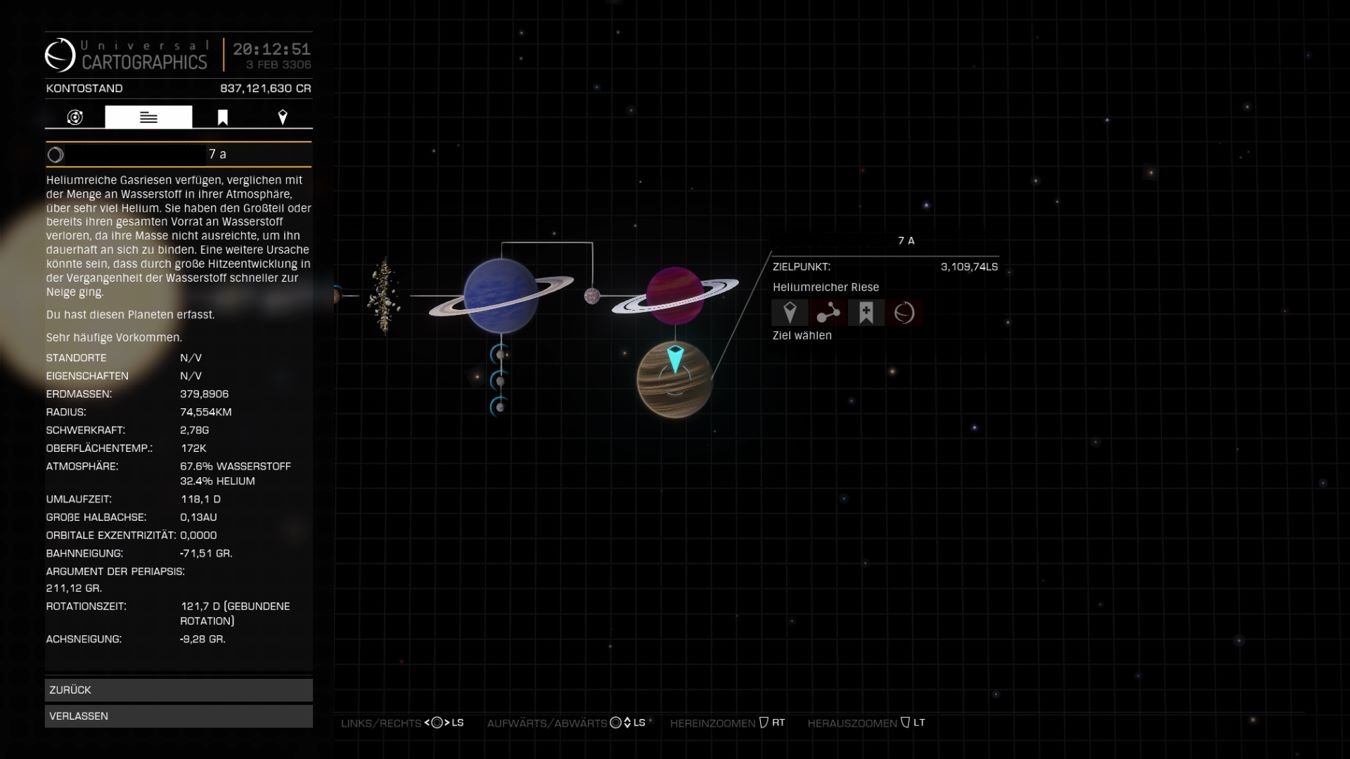Click the Bahnneigung value '-71,51 GR.'

click(x=206, y=553)
